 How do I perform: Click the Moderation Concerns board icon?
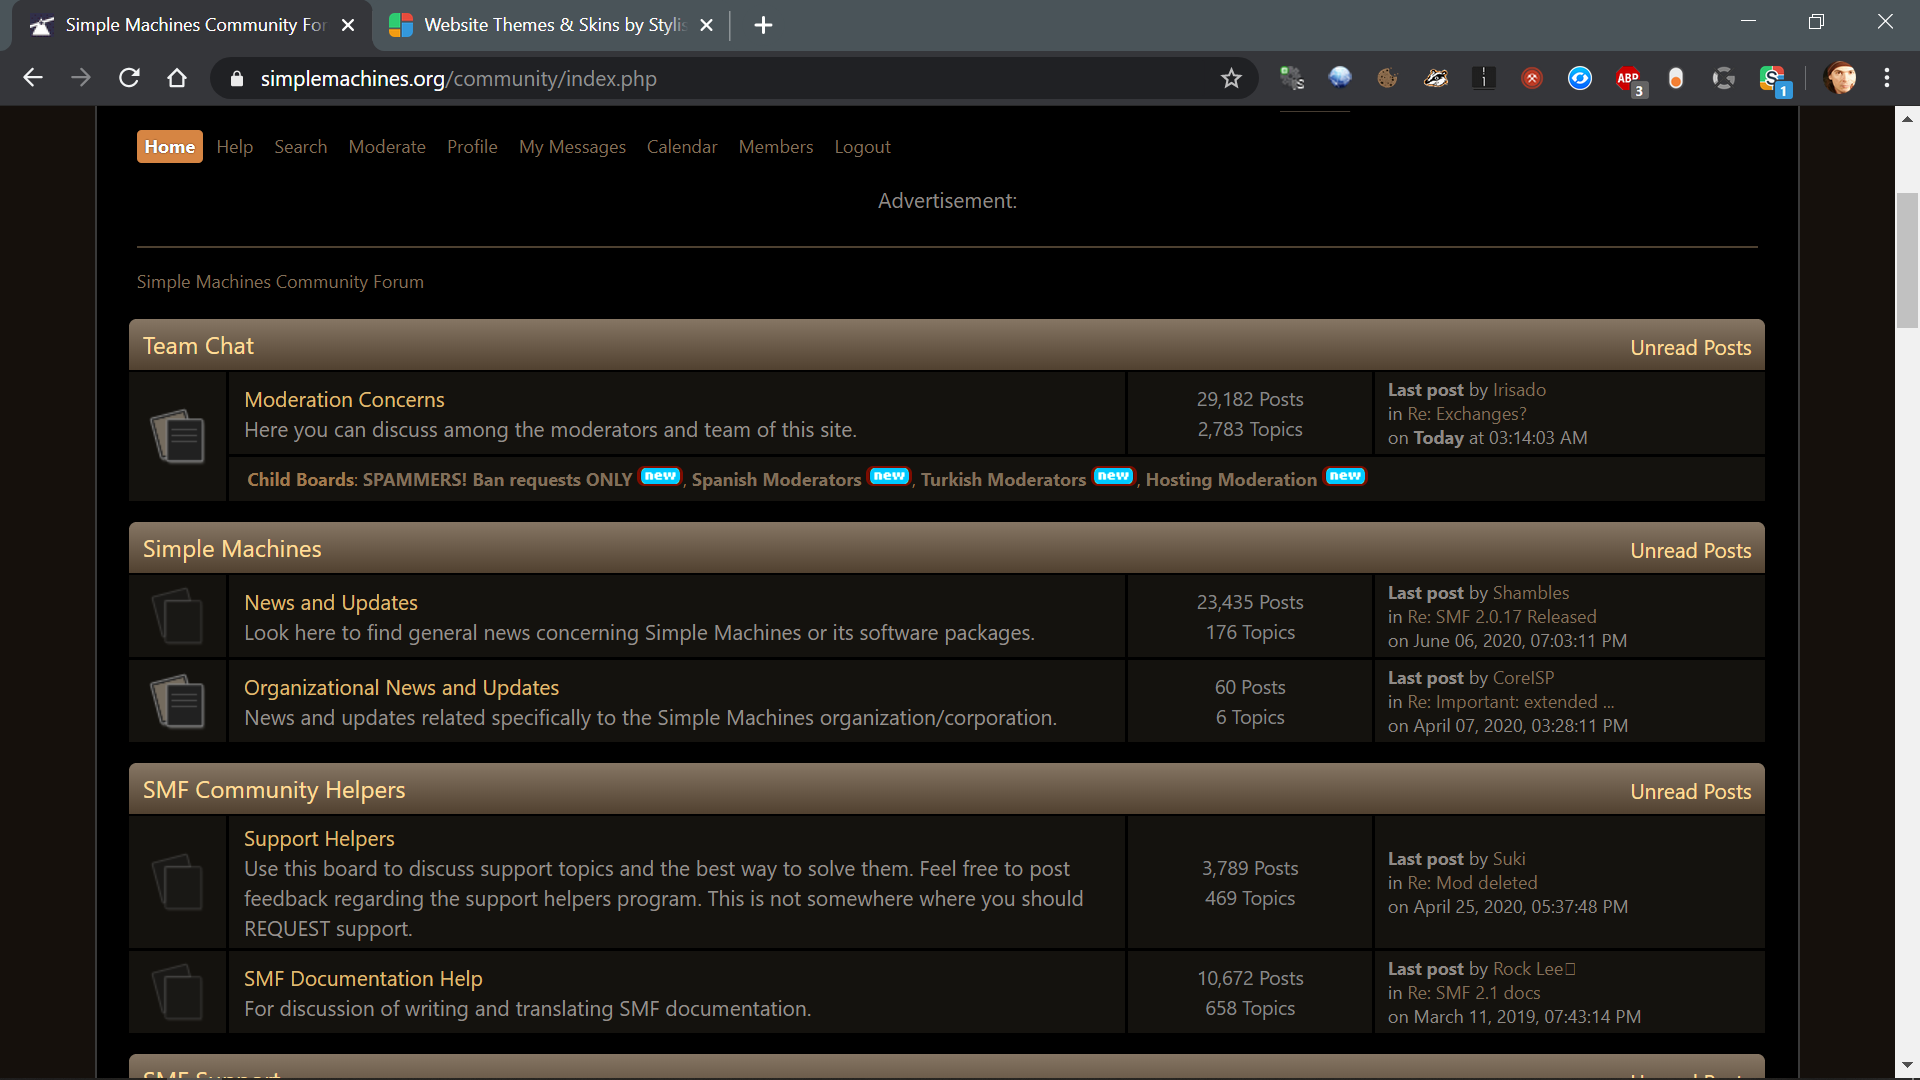tap(178, 436)
